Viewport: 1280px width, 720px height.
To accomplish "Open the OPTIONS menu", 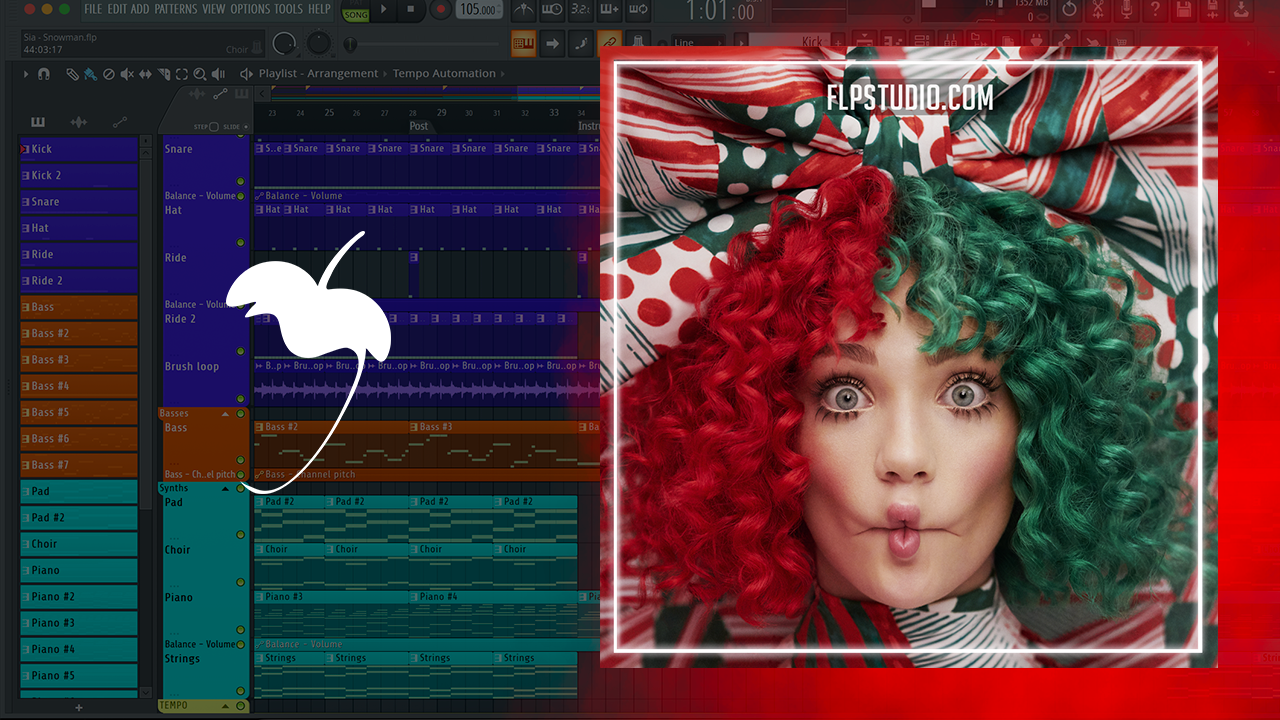I will 250,9.
